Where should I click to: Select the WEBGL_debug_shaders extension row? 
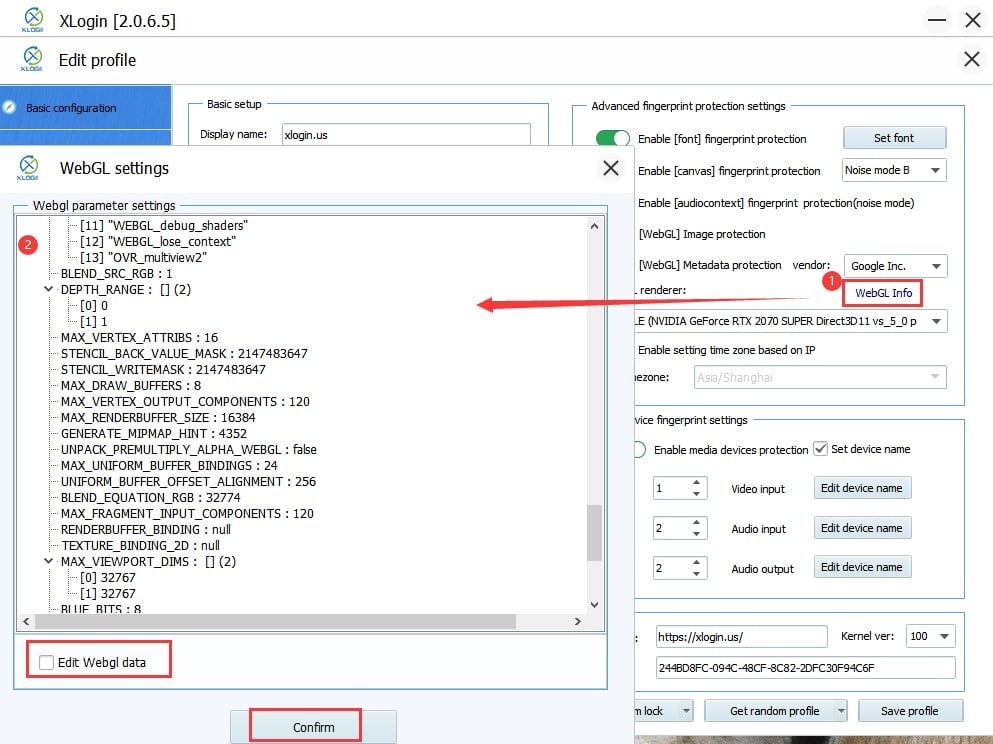click(x=164, y=225)
